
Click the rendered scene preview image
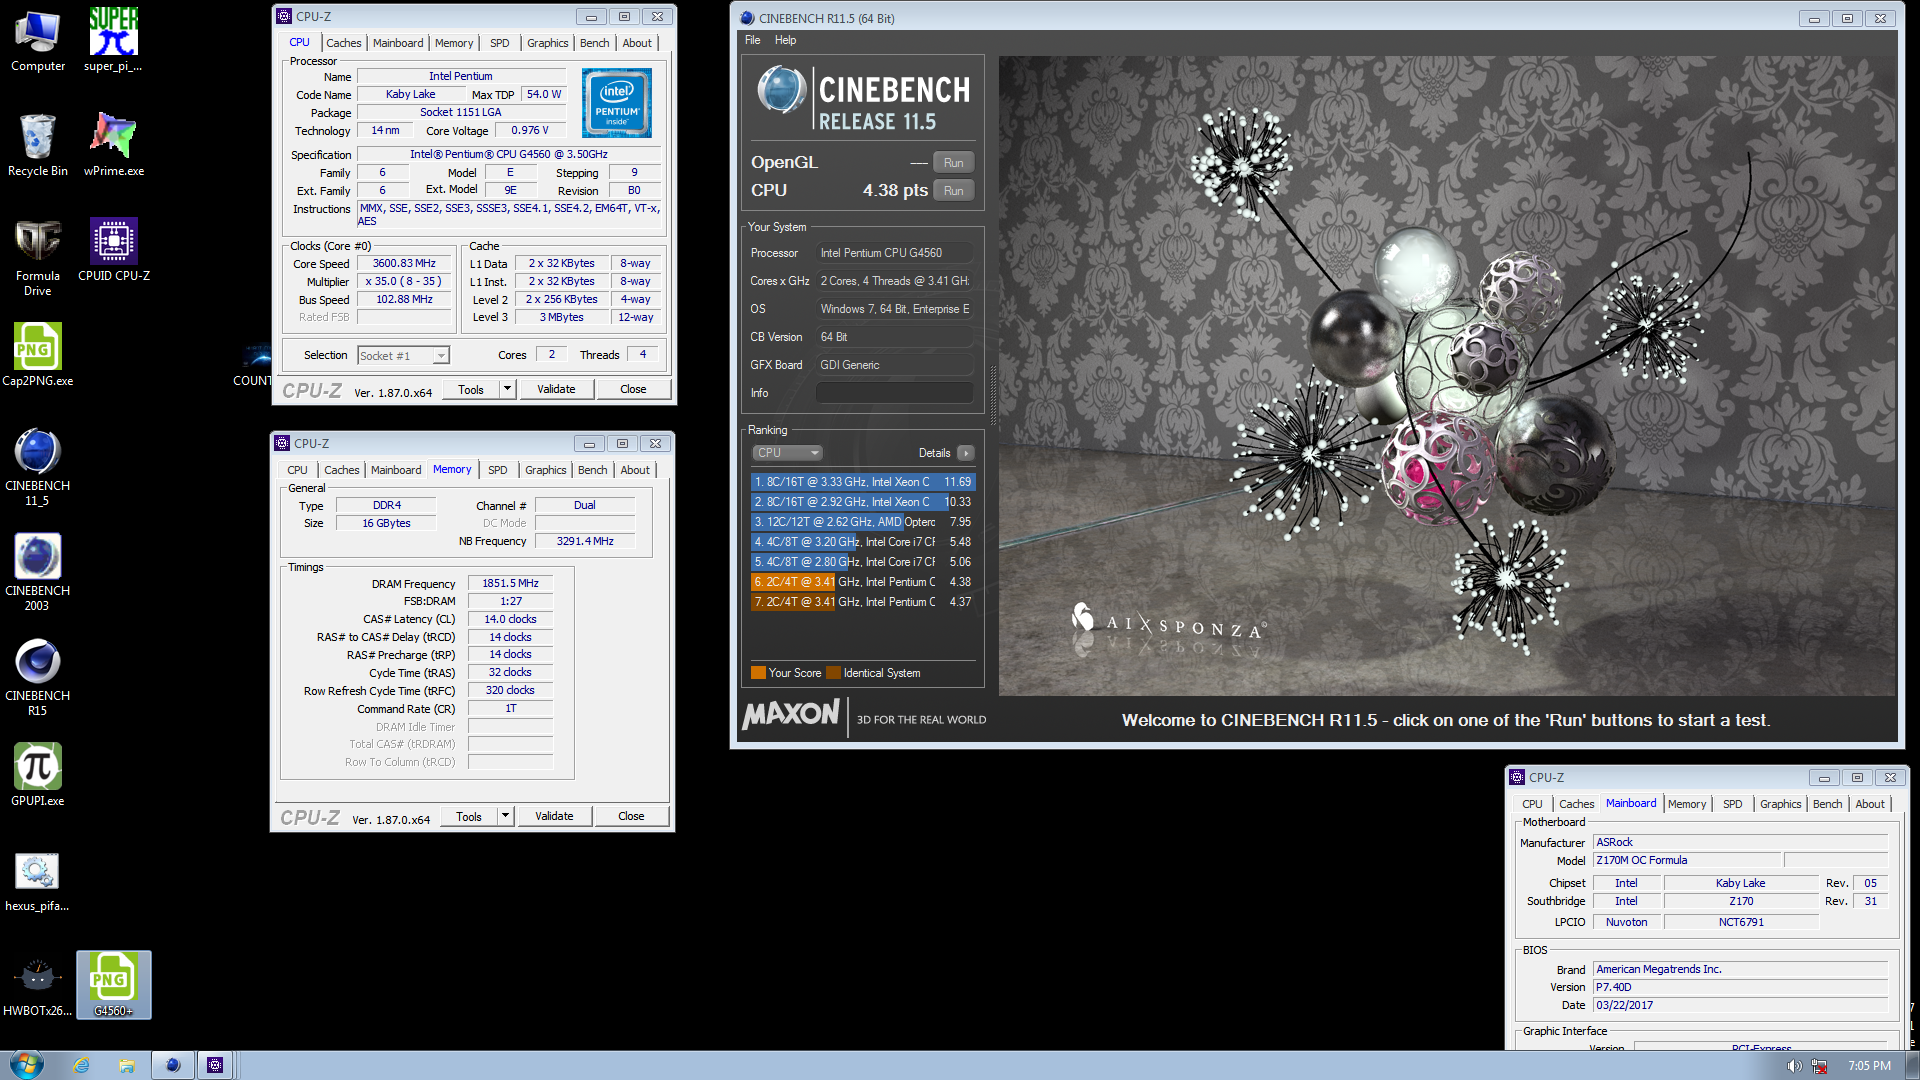(x=1447, y=376)
